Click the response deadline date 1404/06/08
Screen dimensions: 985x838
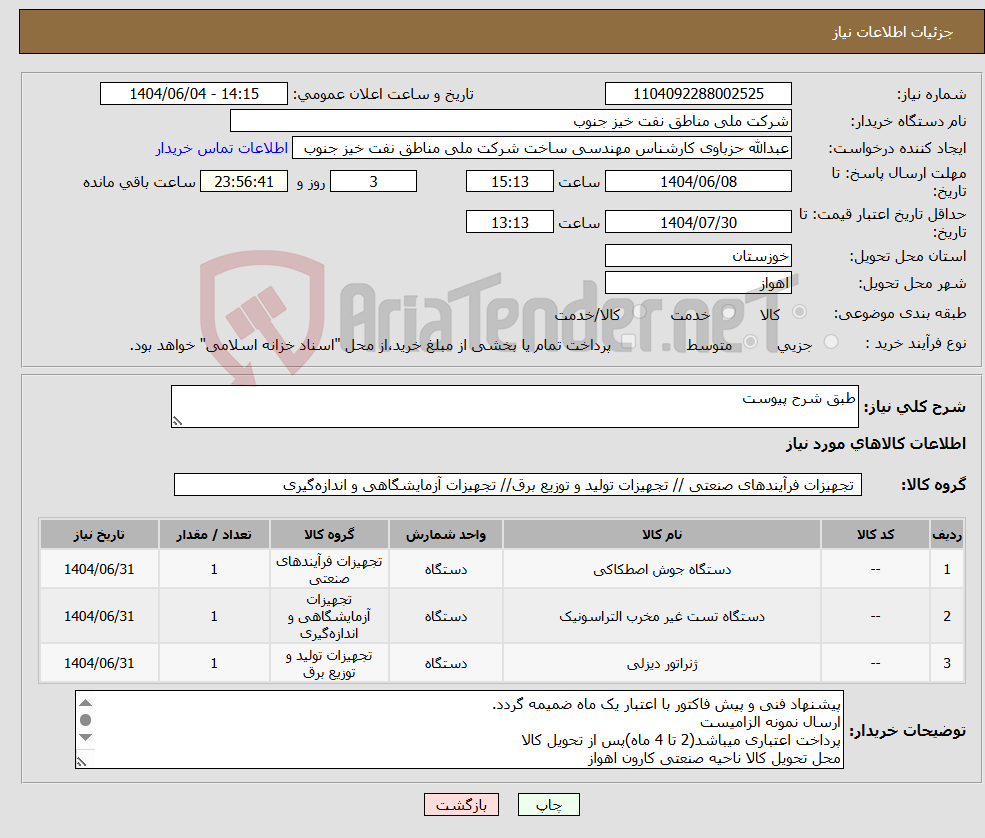point(698,182)
